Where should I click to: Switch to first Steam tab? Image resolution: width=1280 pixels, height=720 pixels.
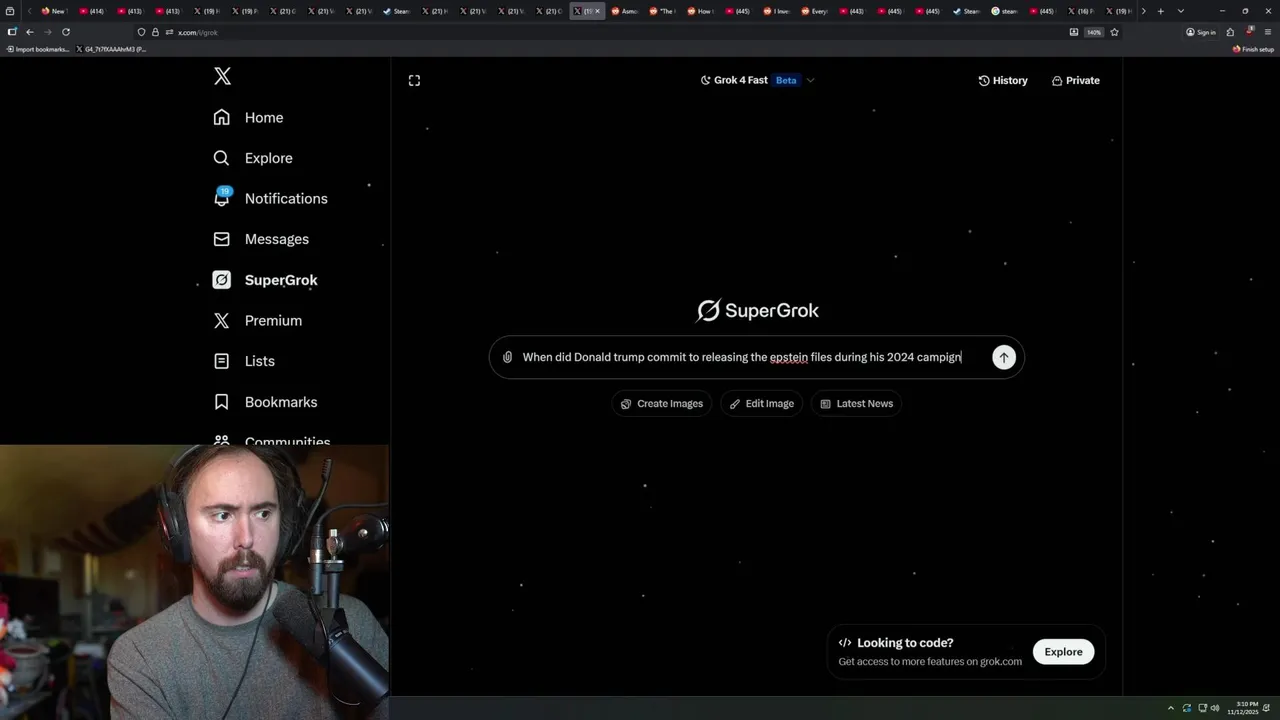[397, 11]
